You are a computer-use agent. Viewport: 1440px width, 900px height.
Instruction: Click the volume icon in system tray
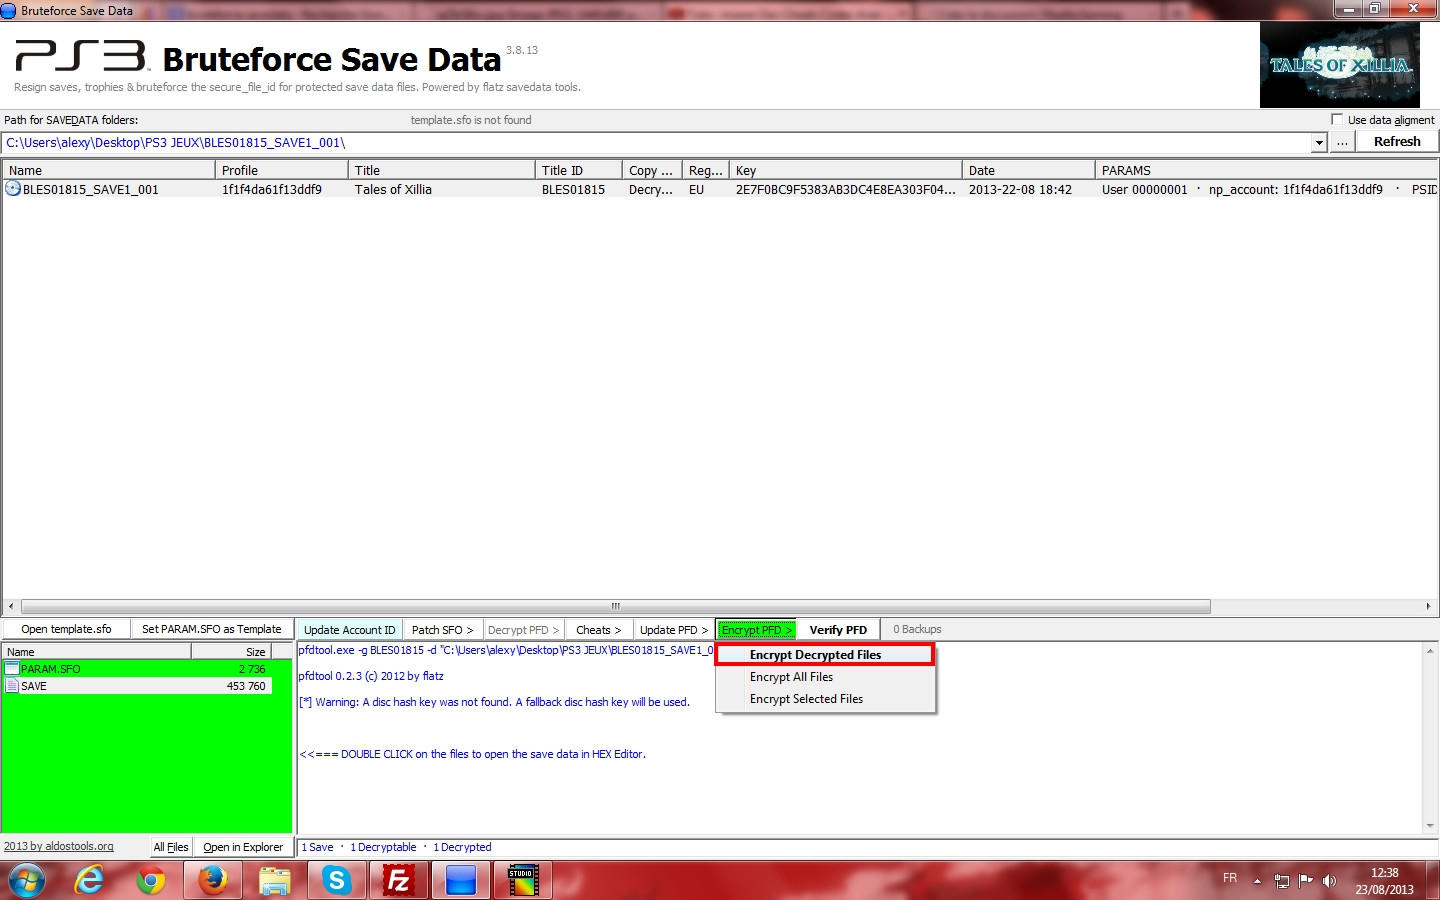click(x=1329, y=881)
